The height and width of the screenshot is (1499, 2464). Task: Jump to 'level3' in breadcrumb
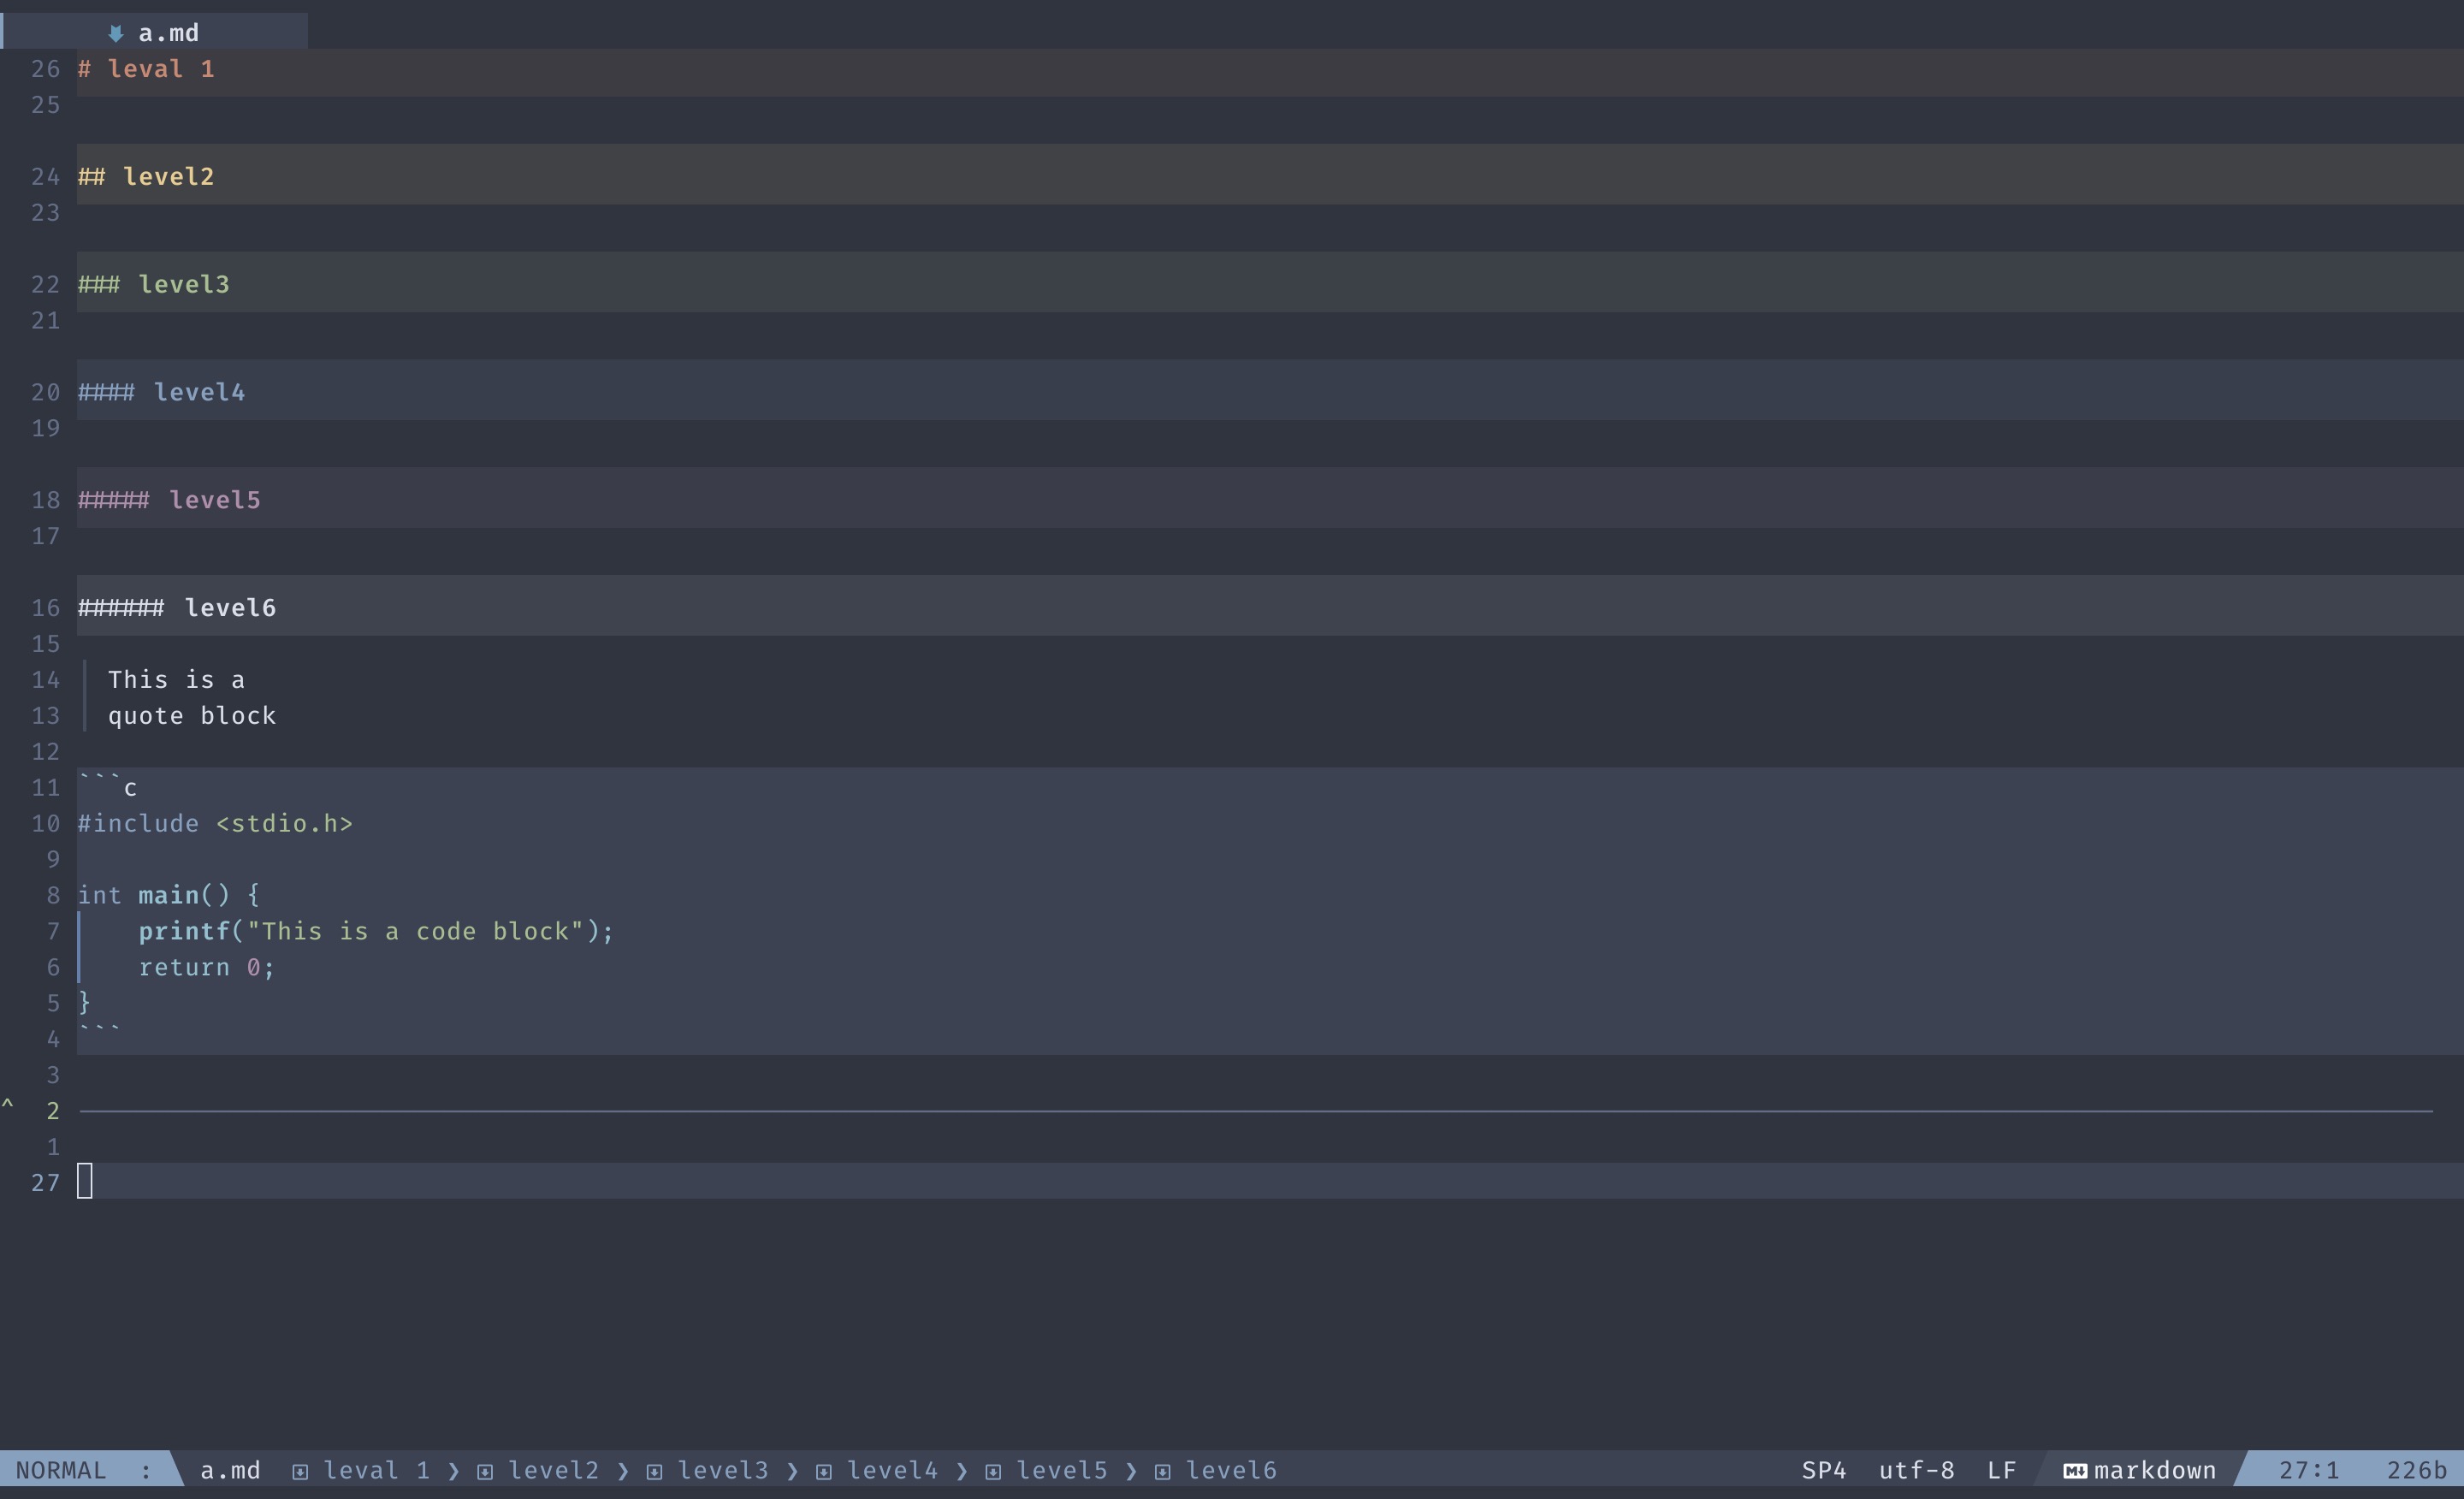(x=723, y=1470)
